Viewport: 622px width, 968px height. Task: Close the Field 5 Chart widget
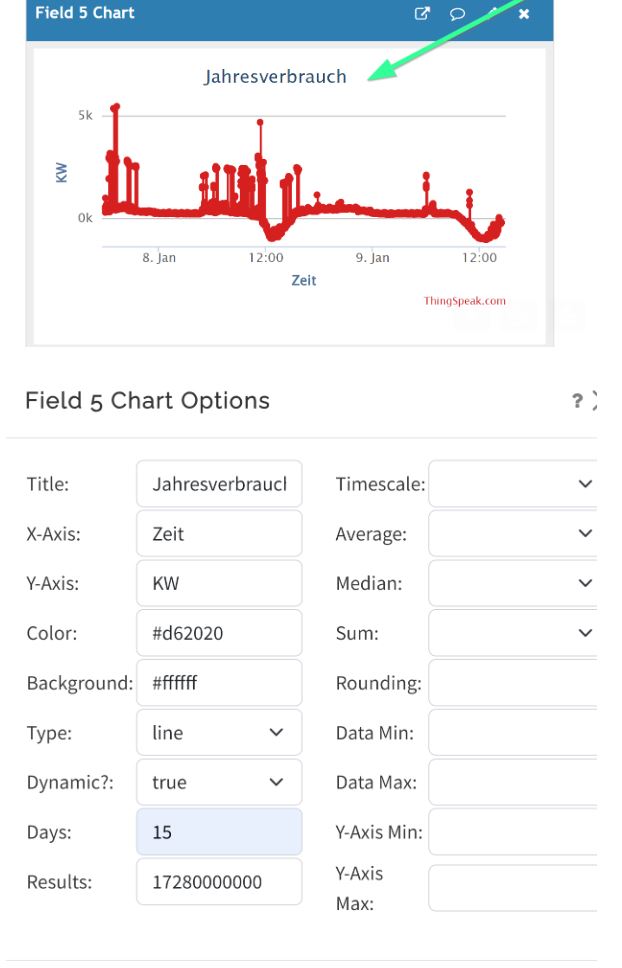[x=524, y=14]
